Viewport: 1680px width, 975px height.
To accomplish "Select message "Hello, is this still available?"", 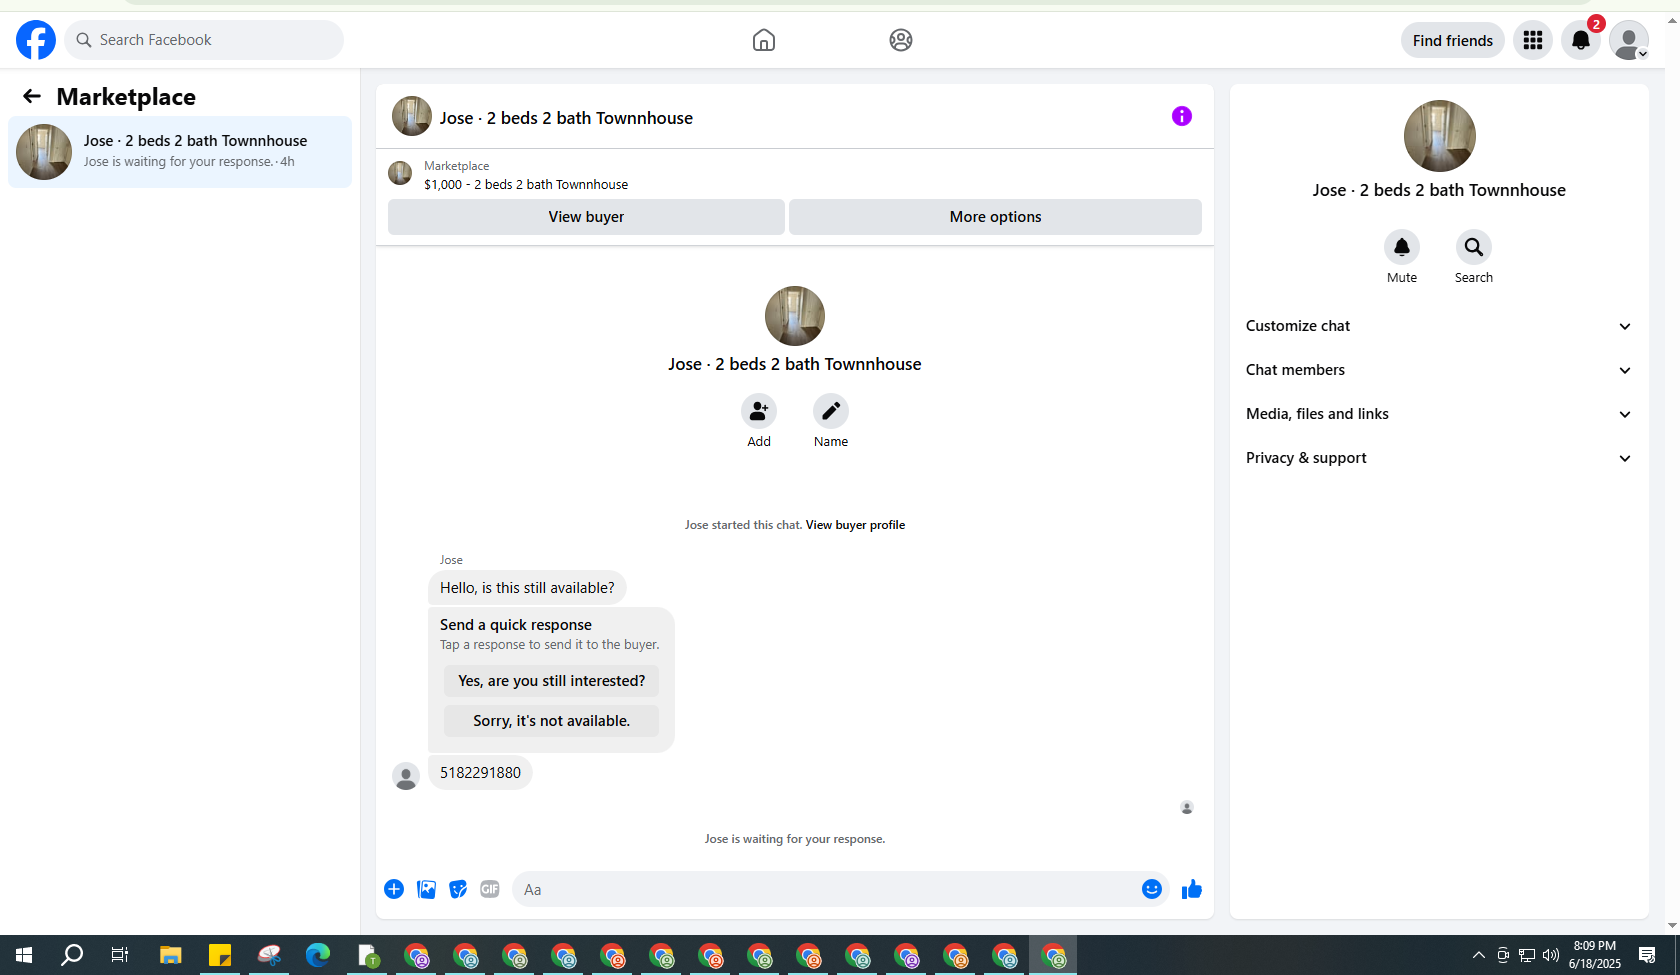I will tap(527, 588).
